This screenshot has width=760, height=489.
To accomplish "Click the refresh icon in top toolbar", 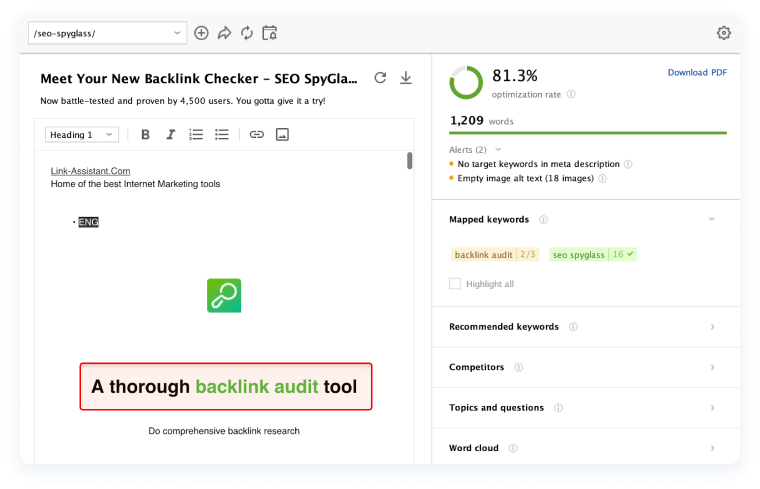I will (x=247, y=33).
